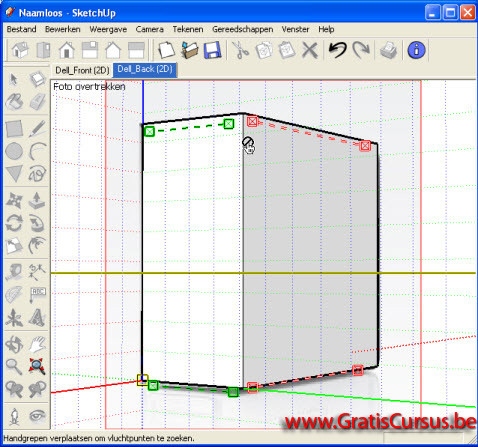Image resolution: width=478 pixels, height=447 pixels.
Task: Click the top-right red vanishing point handle
Action: click(x=366, y=146)
